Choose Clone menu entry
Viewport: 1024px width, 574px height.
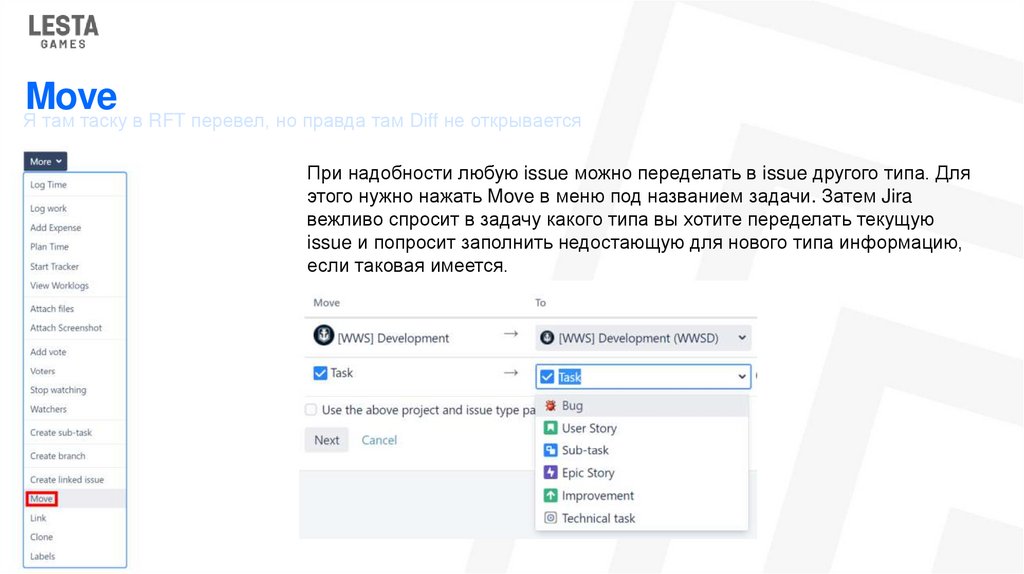coord(74,537)
